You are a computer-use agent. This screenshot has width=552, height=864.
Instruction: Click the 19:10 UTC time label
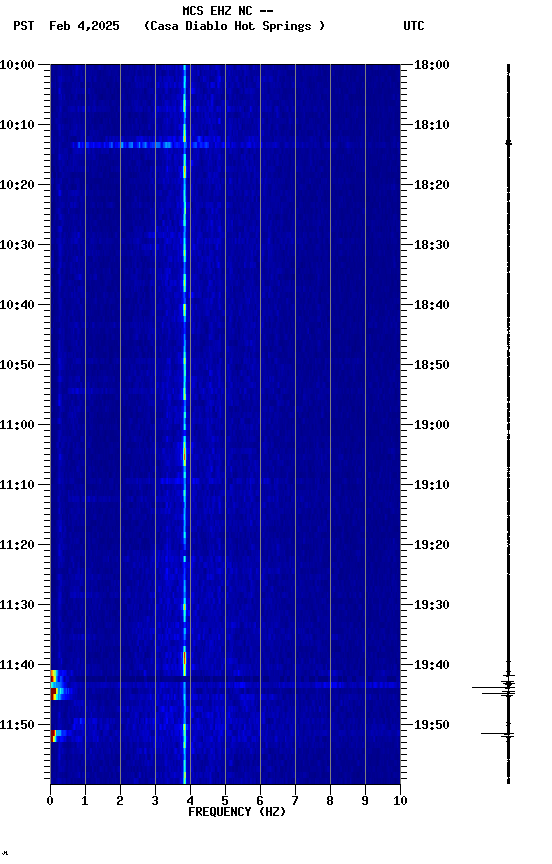coord(432,485)
